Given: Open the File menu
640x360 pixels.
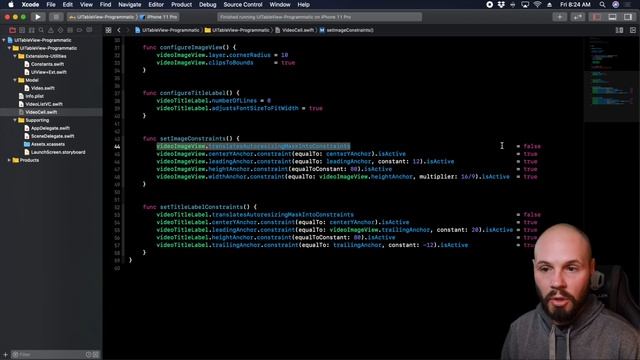Looking at the screenshot, I should coord(51,4).
